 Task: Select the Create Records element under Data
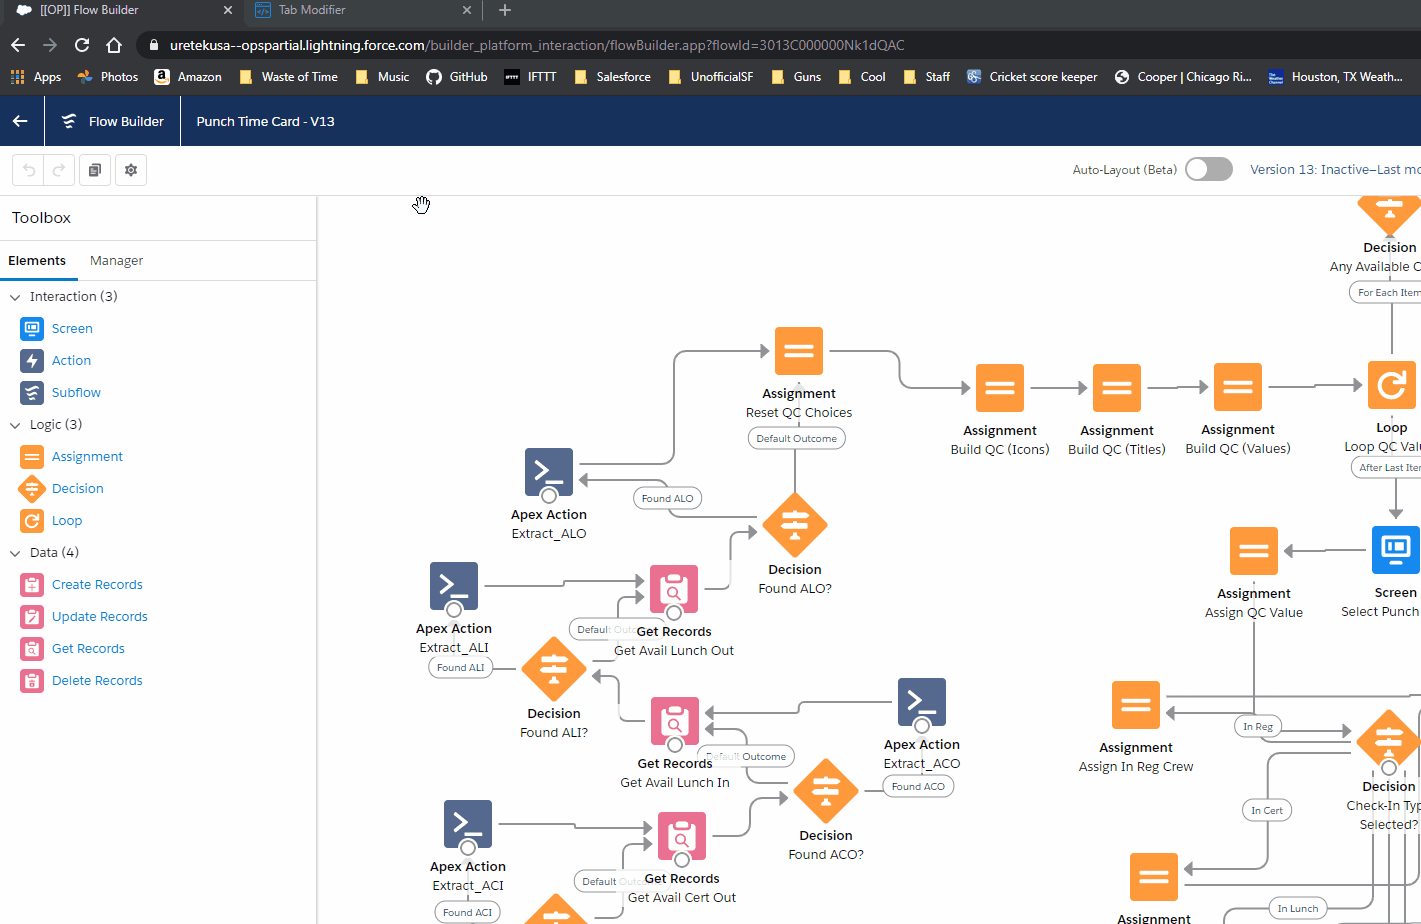point(97,584)
